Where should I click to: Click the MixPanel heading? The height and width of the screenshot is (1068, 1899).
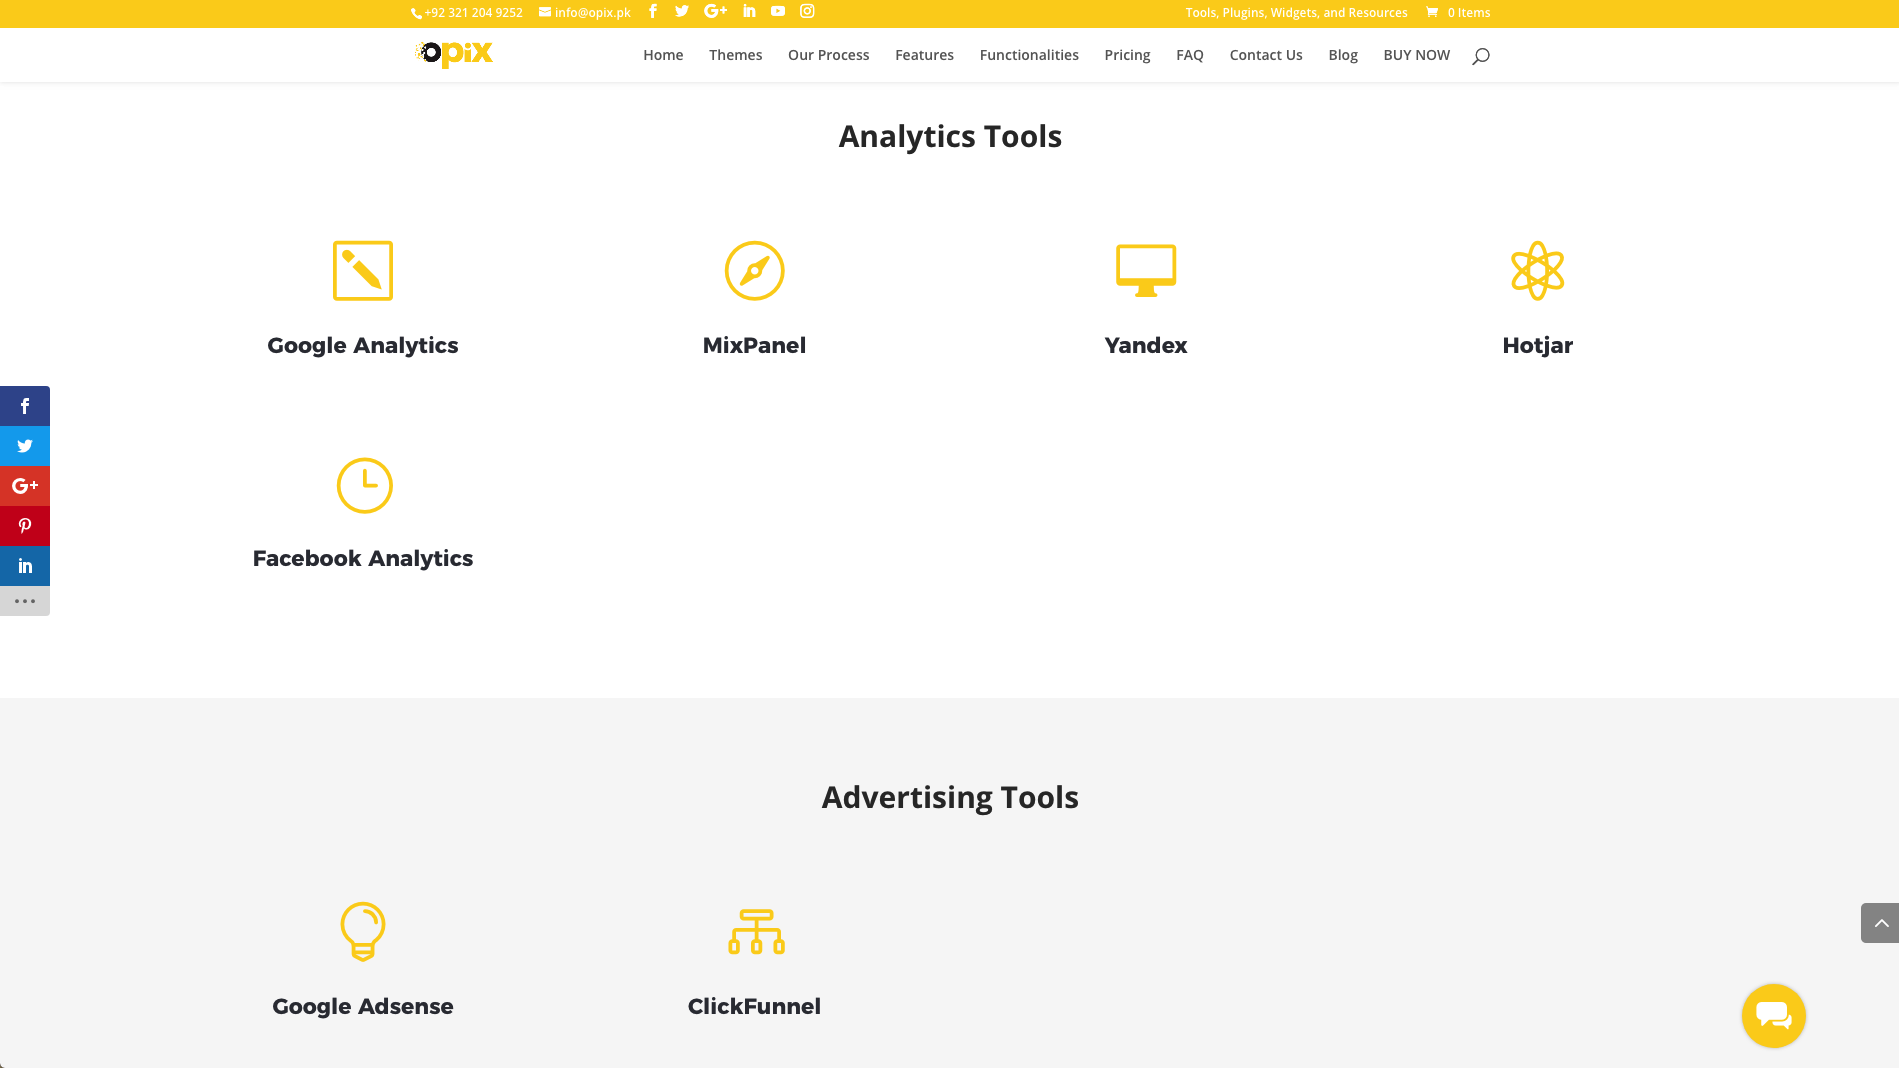click(754, 345)
